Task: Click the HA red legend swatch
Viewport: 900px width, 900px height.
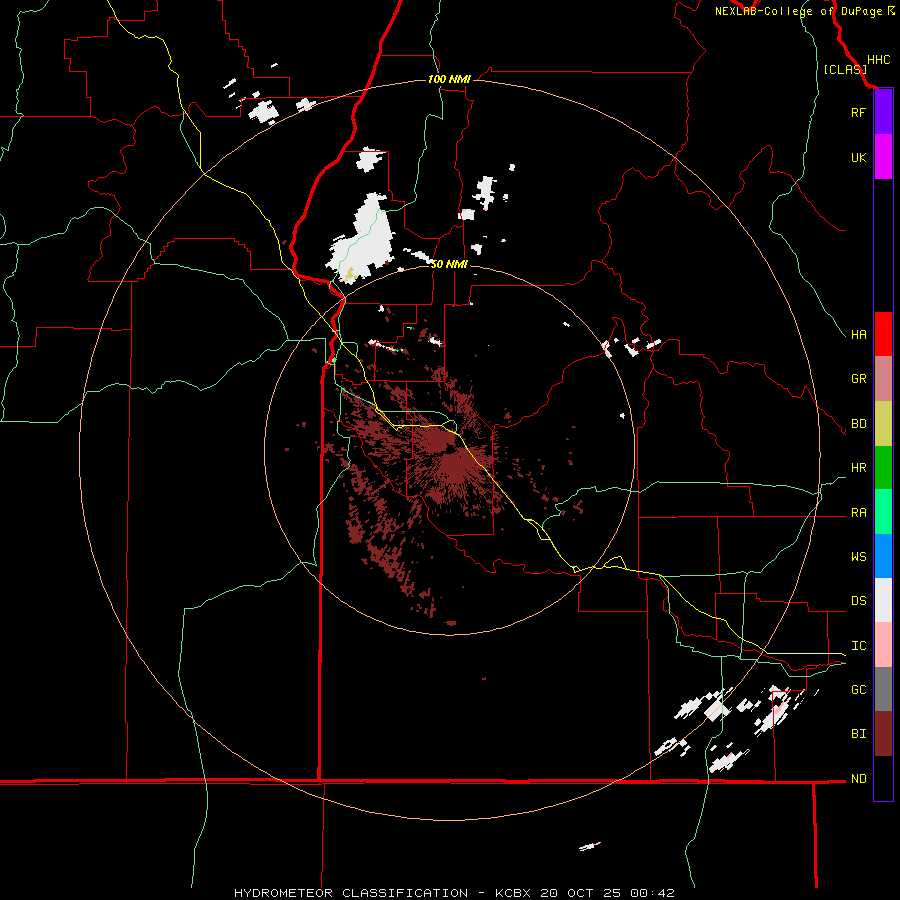Action: [883, 334]
